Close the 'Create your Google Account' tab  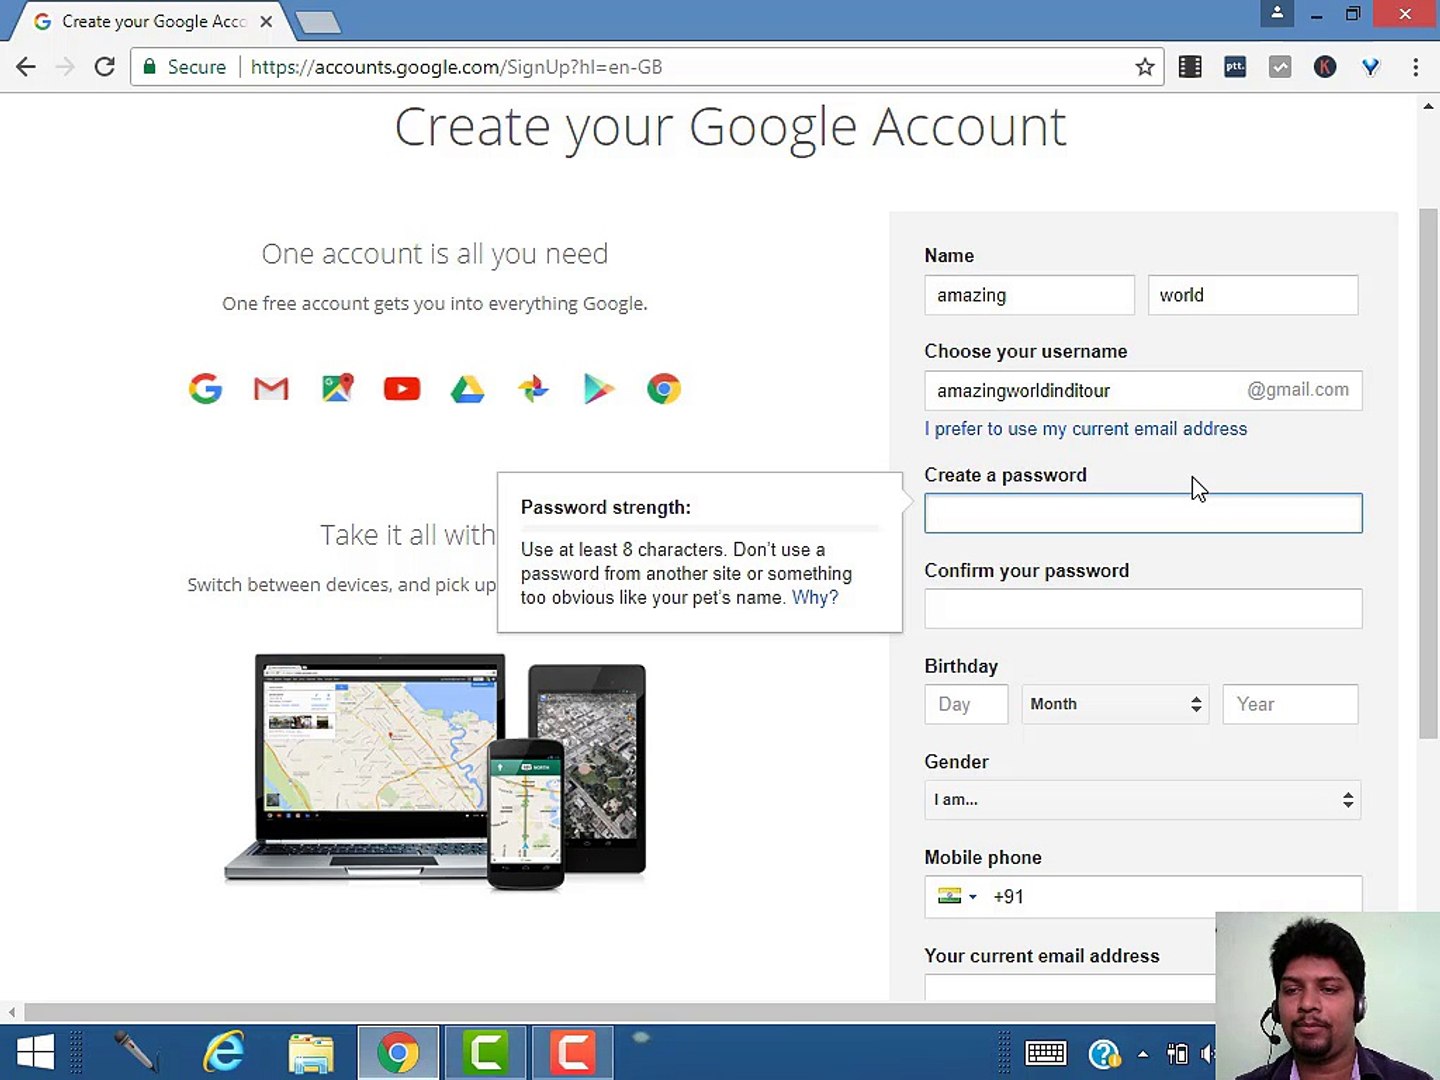click(x=266, y=21)
